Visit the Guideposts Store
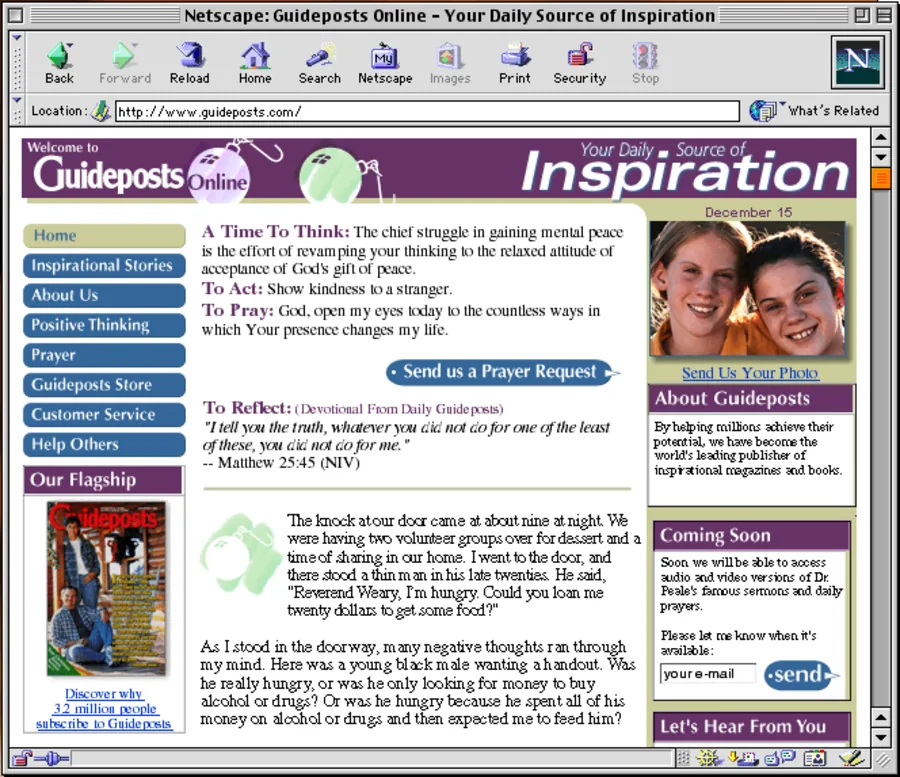 104,385
